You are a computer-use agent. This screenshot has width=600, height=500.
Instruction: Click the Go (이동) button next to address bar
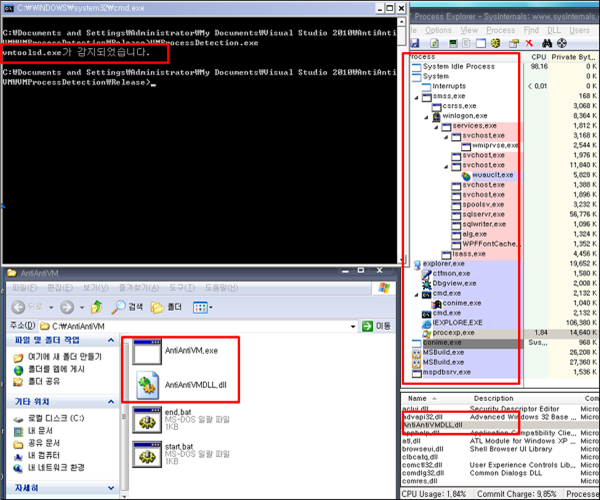[x=377, y=326]
